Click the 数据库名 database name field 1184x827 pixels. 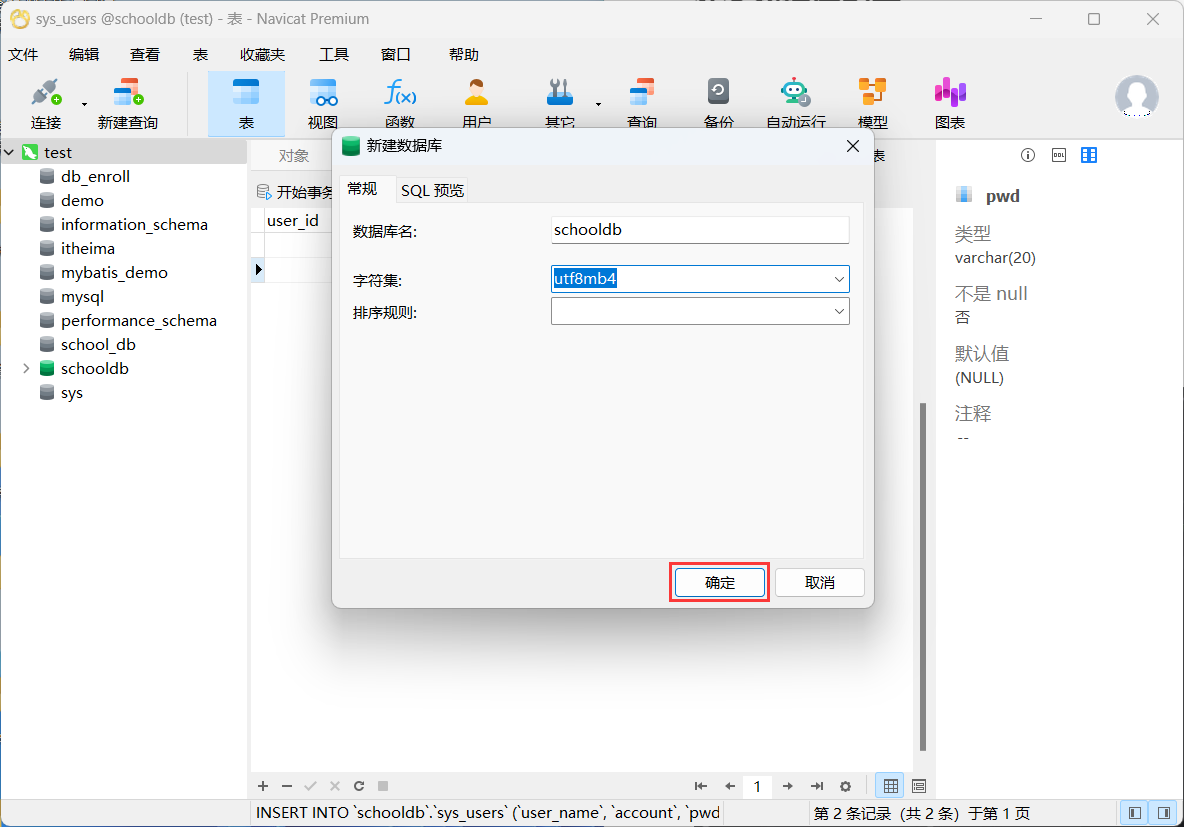click(699, 230)
